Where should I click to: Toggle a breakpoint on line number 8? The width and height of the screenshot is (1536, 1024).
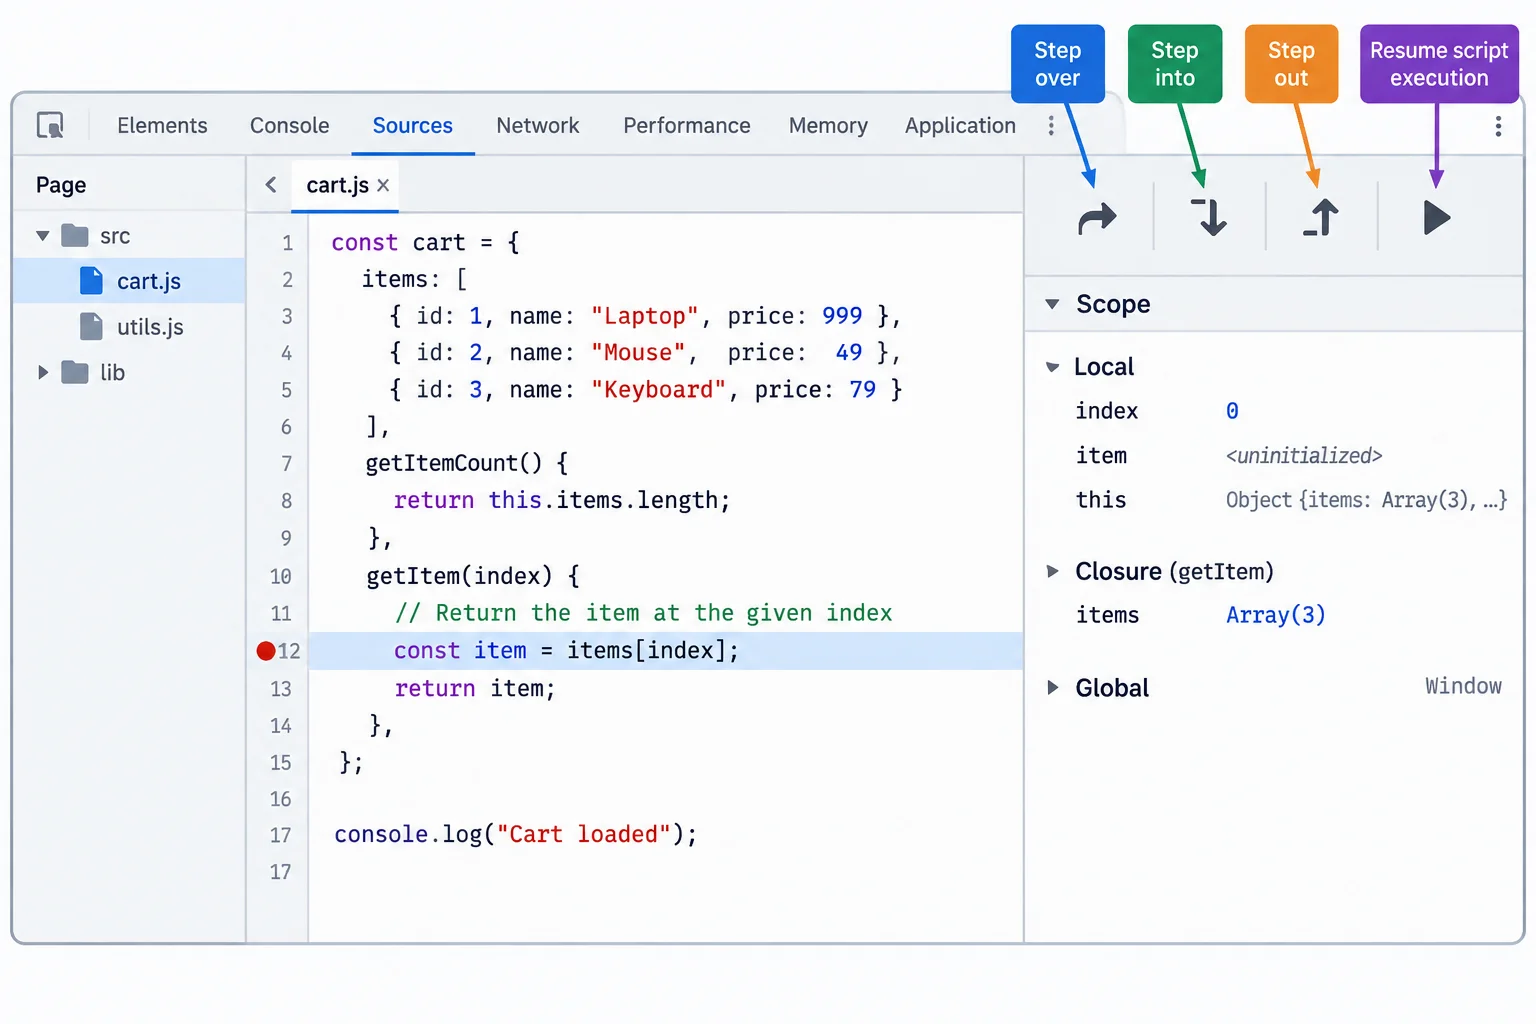286,501
